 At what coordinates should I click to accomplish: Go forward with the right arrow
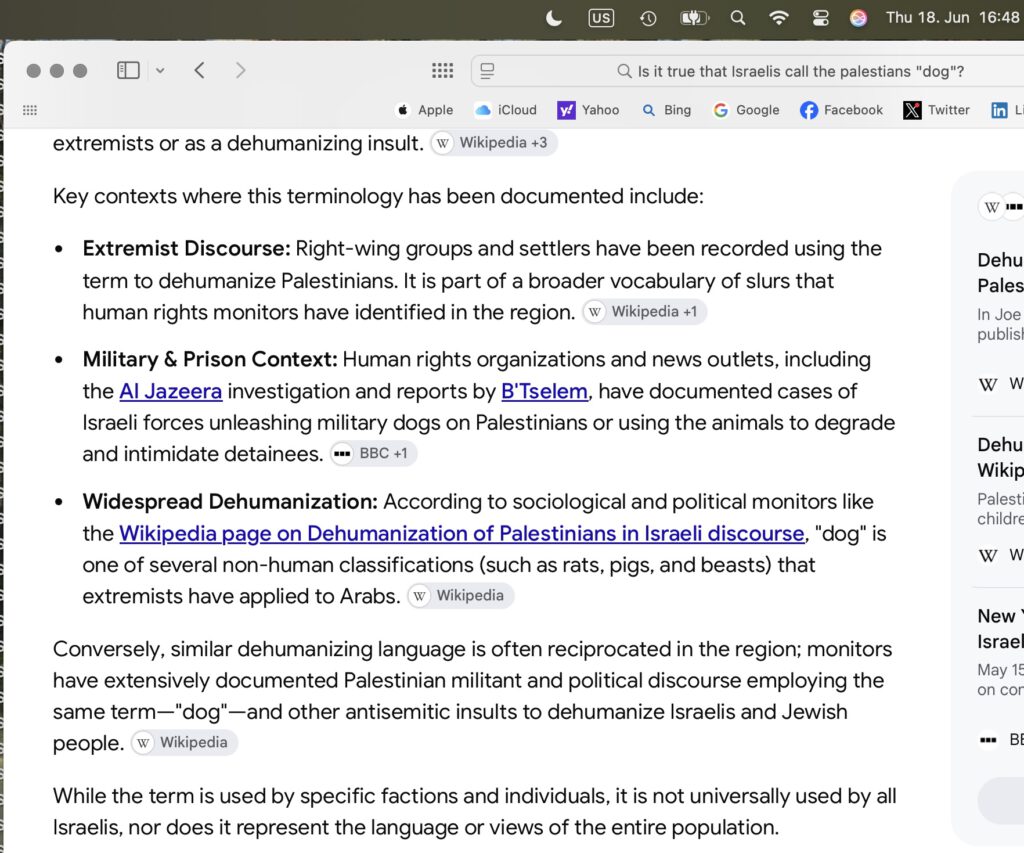pos(240,70)
